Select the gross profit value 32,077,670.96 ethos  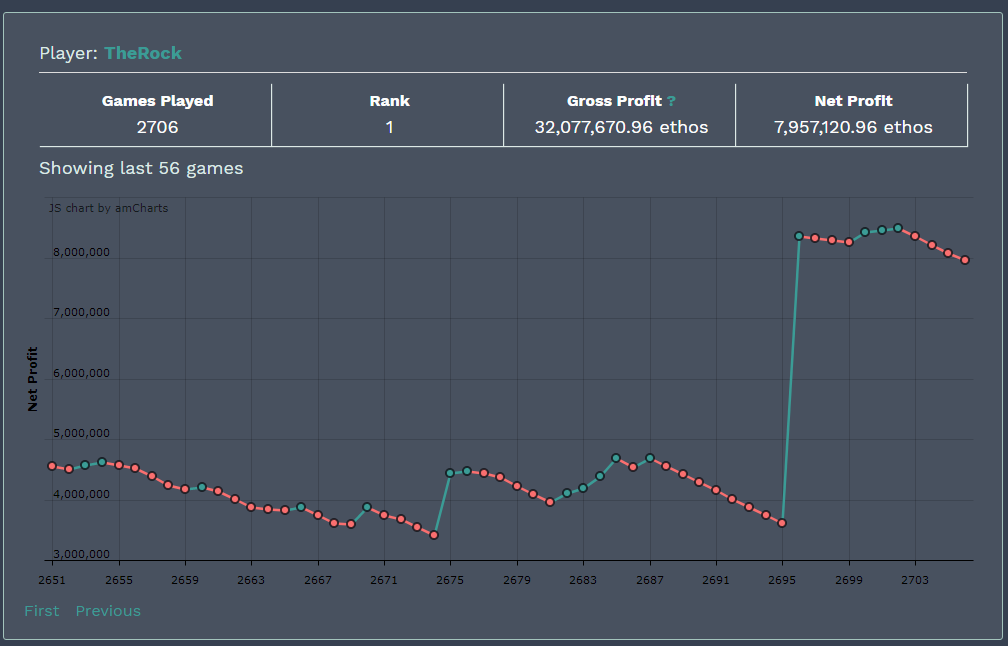point(621,127)
